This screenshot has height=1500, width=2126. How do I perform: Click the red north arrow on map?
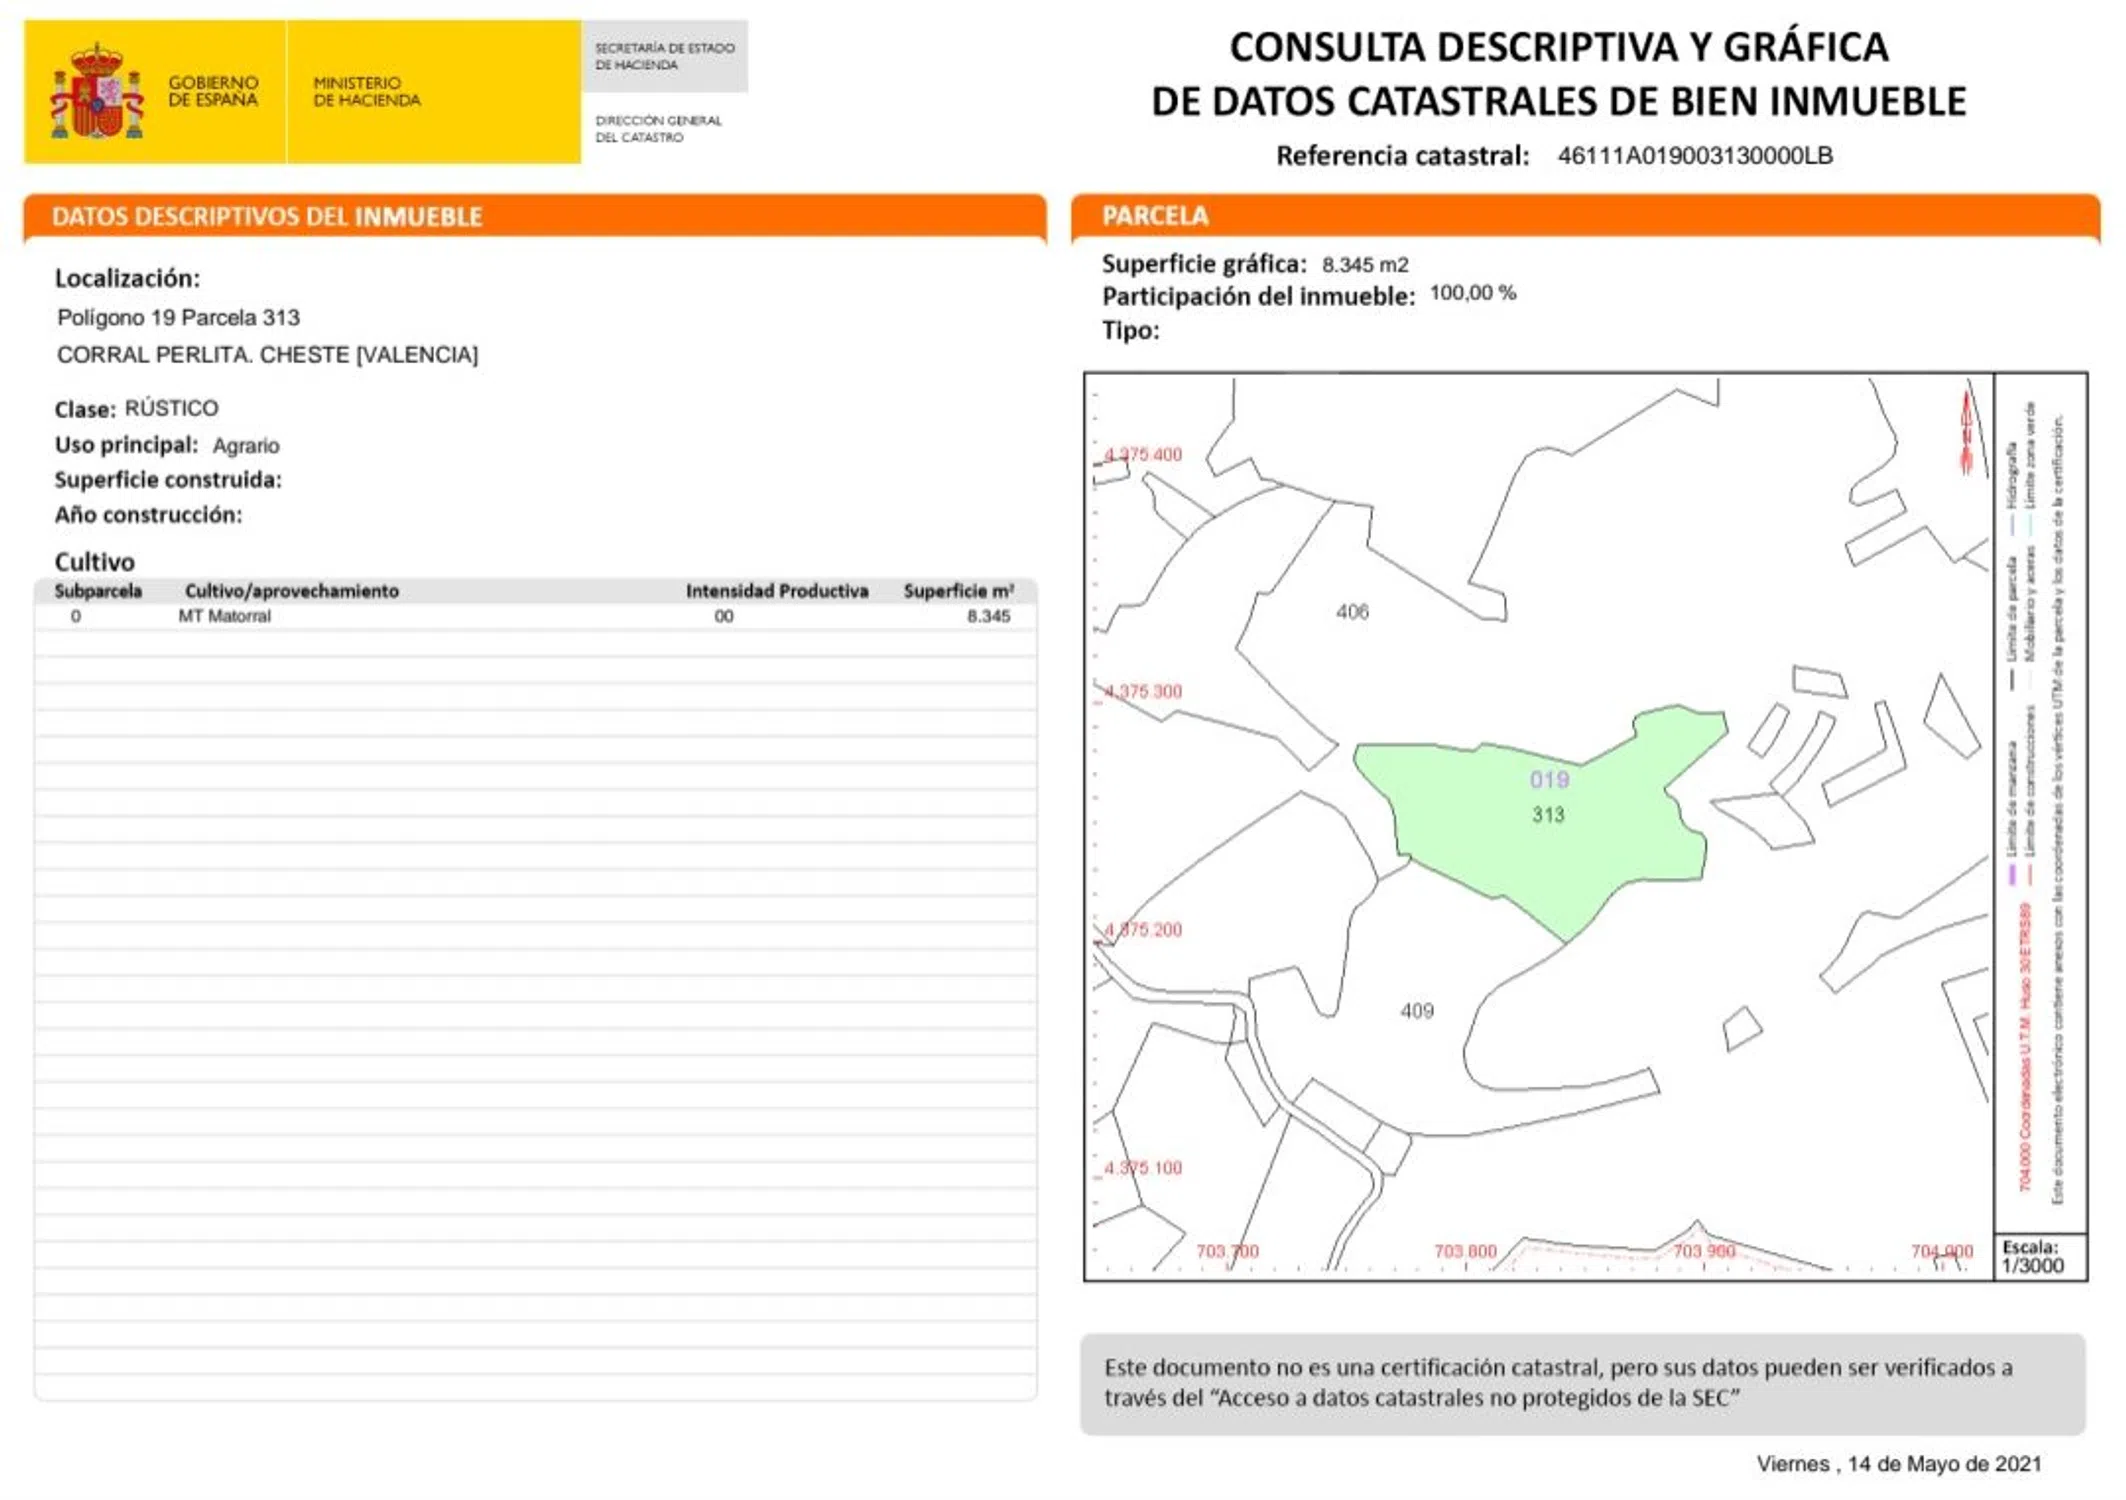[1966, 432]
